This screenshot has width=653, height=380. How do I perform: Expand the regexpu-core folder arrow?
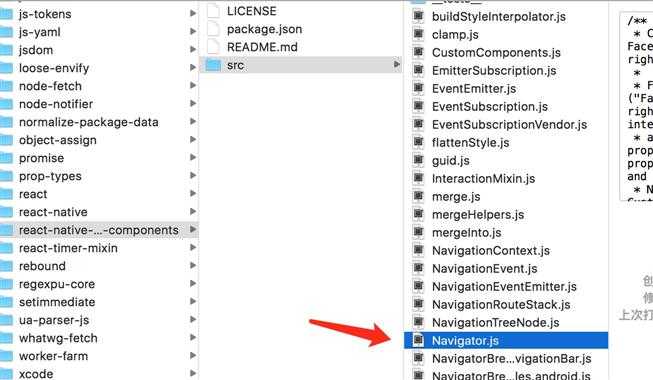click(193, 283)
